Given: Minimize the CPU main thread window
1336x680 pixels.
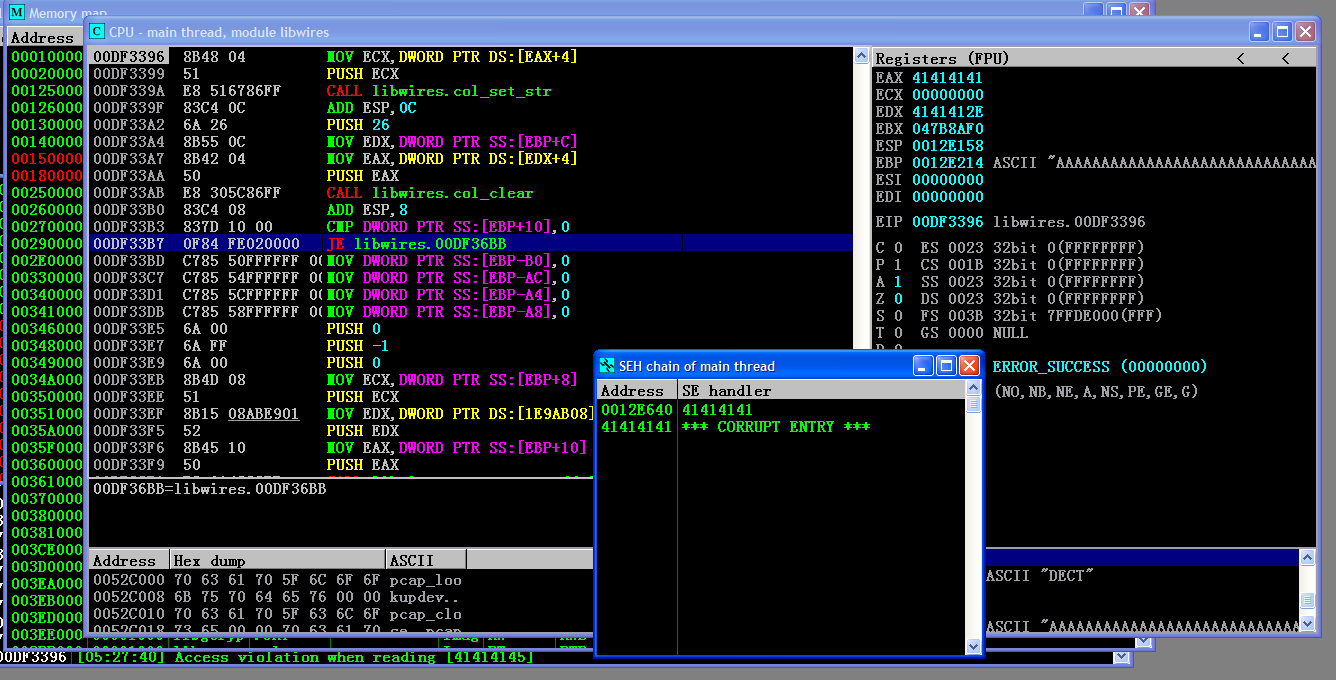Looking at the screenshot, I should 1260,32.
